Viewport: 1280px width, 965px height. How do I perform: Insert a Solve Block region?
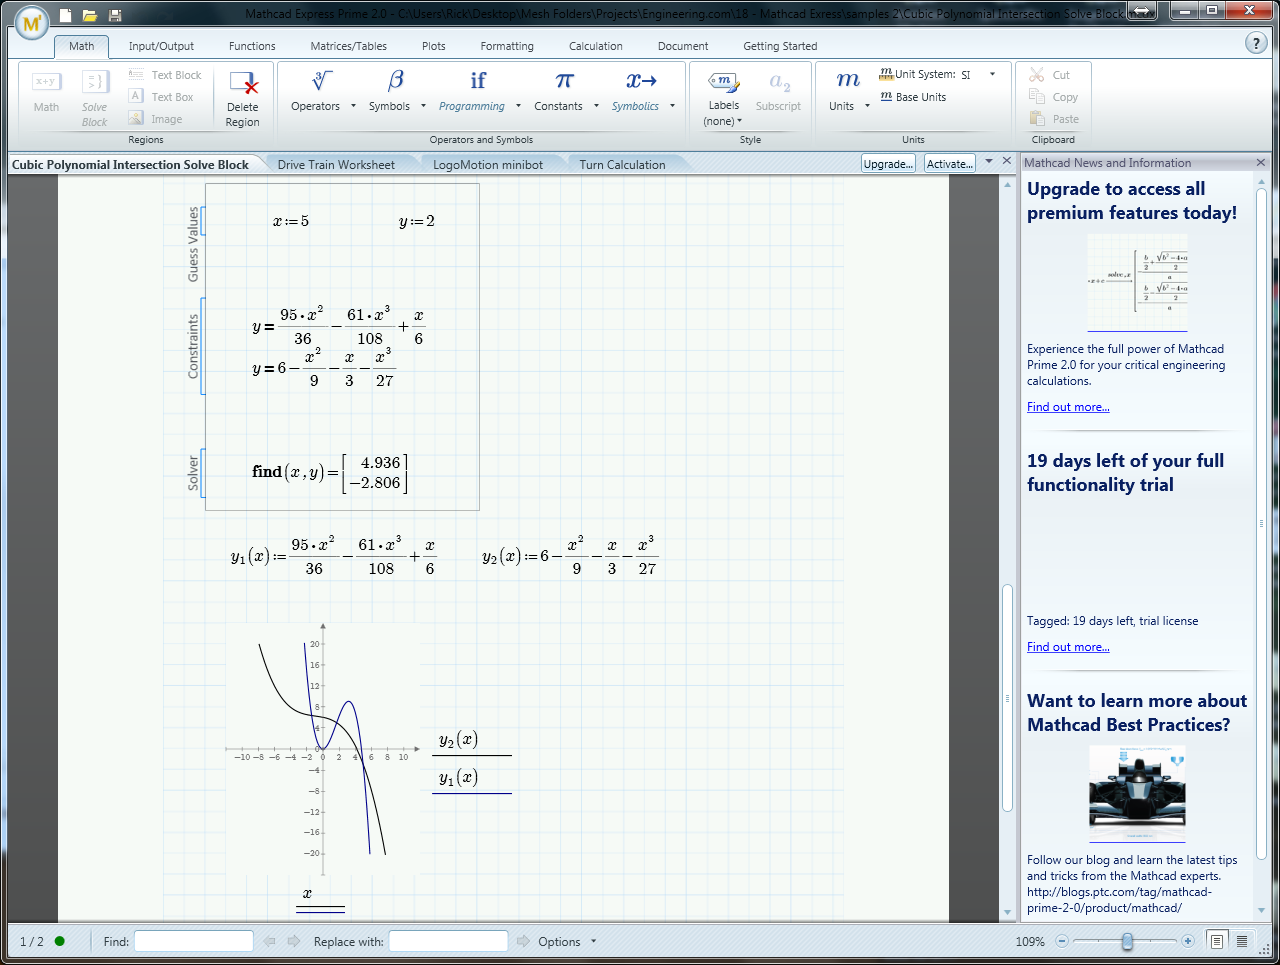95,98
